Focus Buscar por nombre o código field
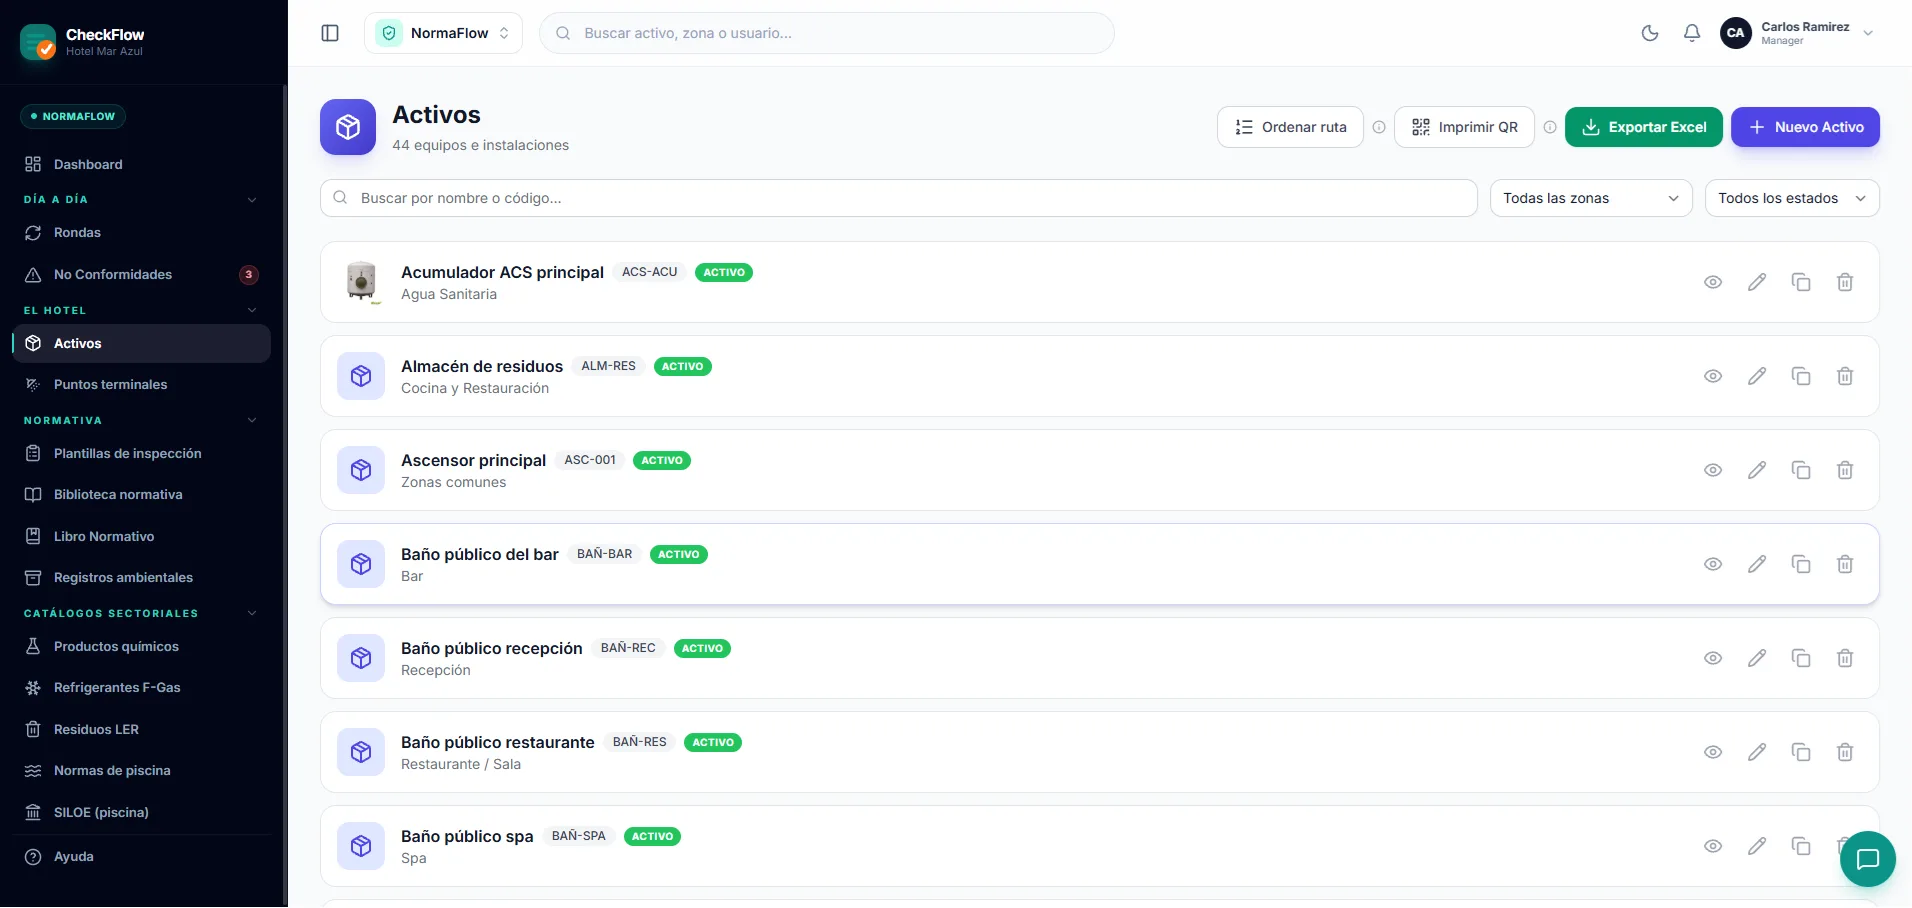 898,198
